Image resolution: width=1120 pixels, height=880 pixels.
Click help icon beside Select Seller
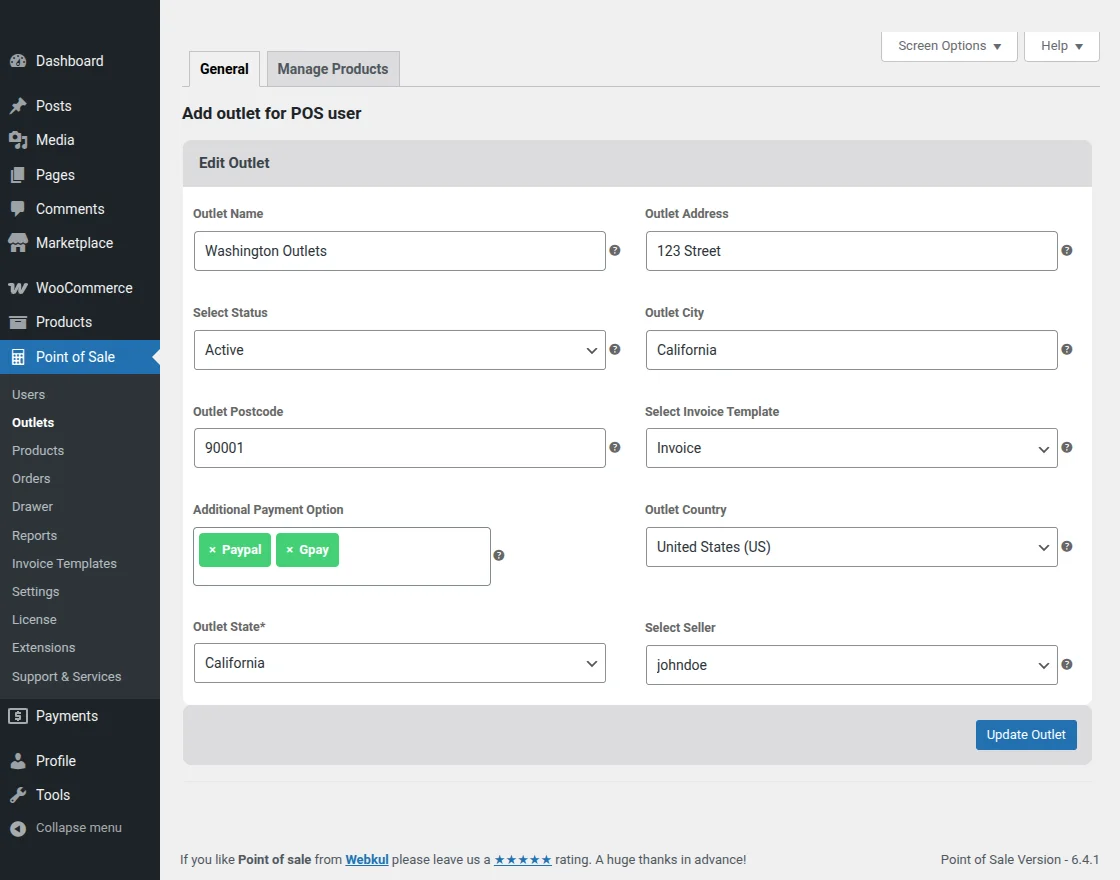point(1066,664)
